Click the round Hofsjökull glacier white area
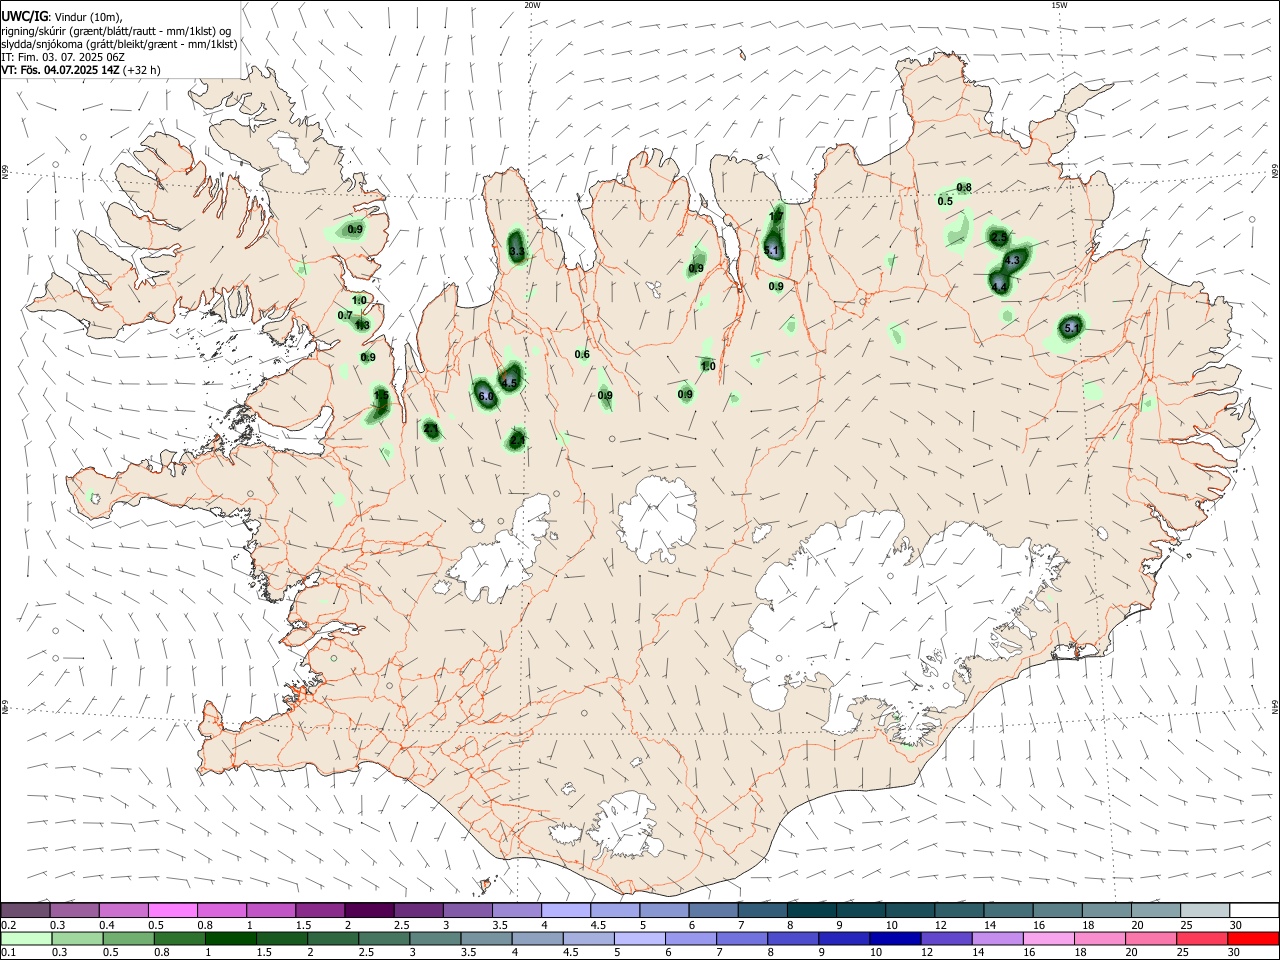The width and height of the screenshot is (1280, 960). (657, 518)
